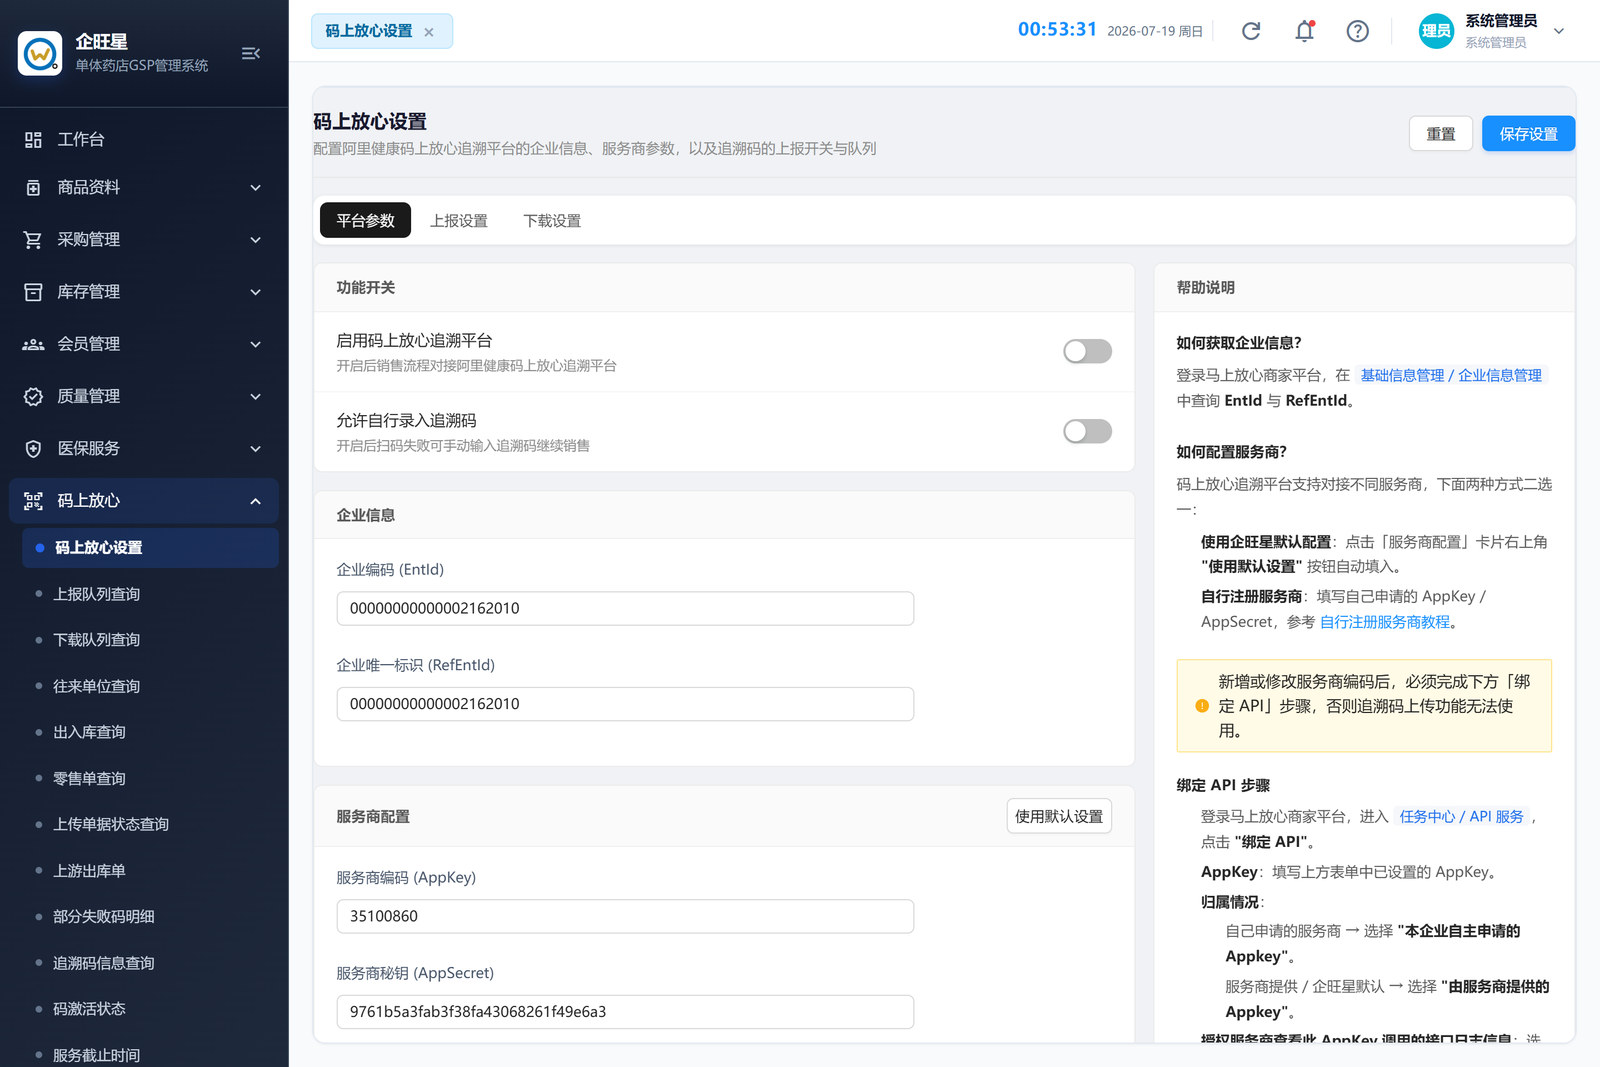Image resolution: width=1600 pixels, height=1067 pixels.
Task: Switch to 平台参数 tab
Action: pyautogui.click(x=365, y=221)
